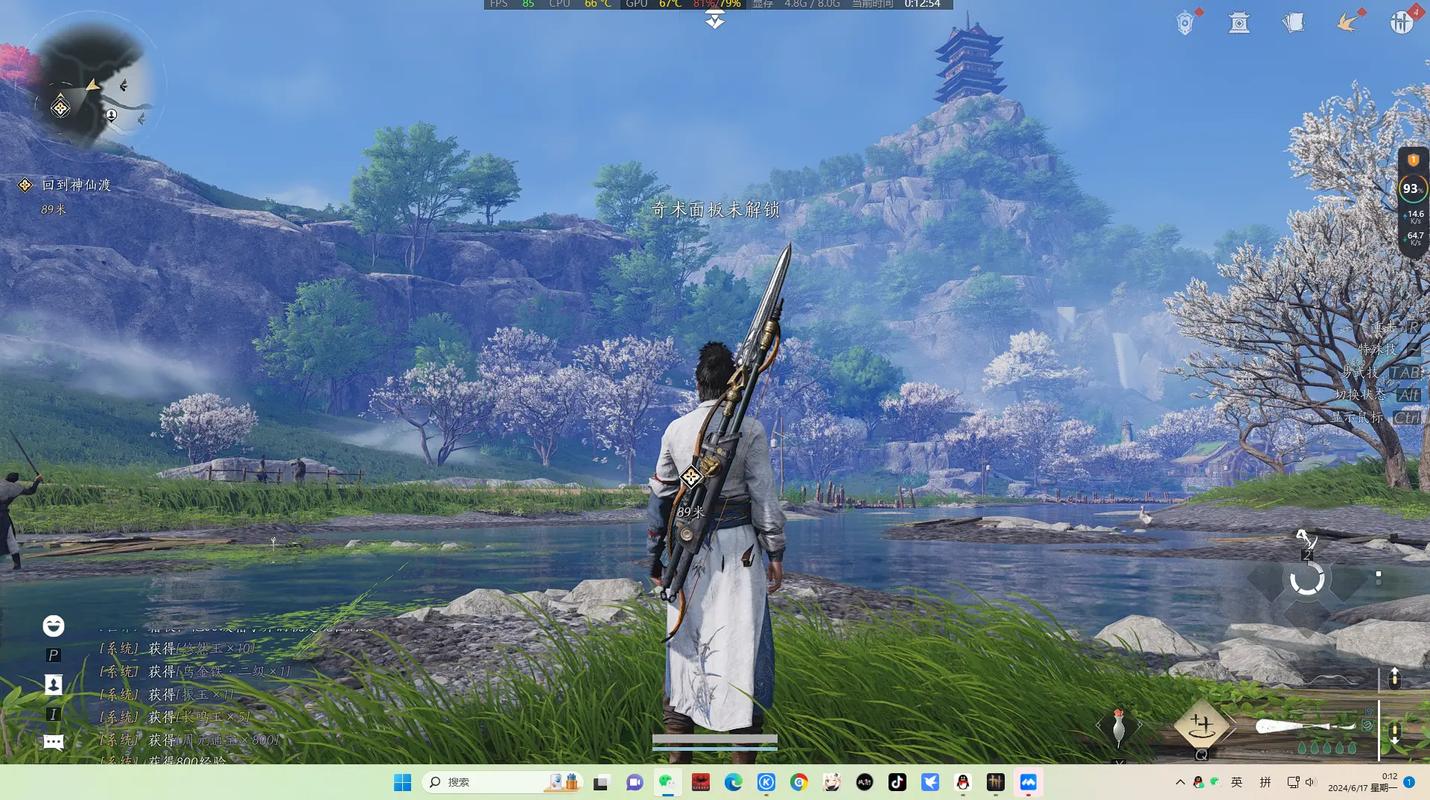Click the feather item slot near Q skill

pos(1119,727)
